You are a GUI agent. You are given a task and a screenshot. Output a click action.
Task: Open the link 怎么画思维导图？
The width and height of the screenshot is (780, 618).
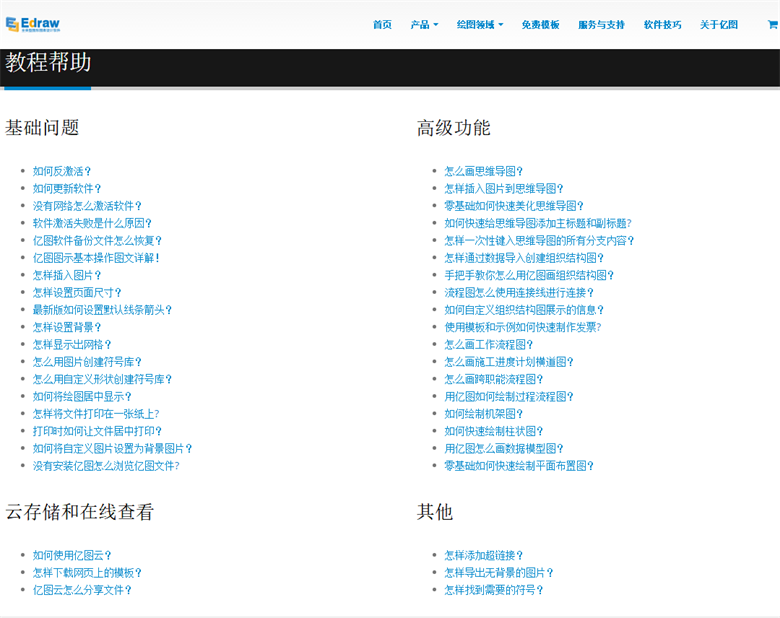point(484,171)
